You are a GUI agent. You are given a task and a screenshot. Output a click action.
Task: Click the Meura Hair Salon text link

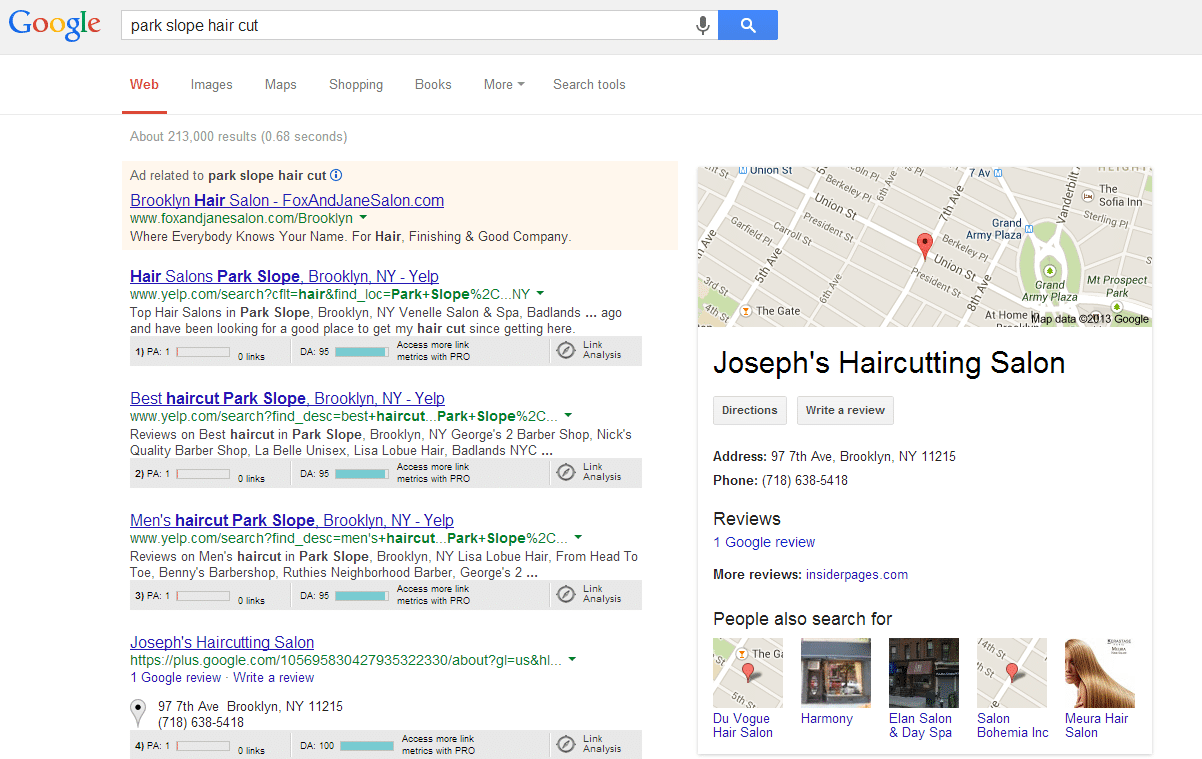[1096, 725]
